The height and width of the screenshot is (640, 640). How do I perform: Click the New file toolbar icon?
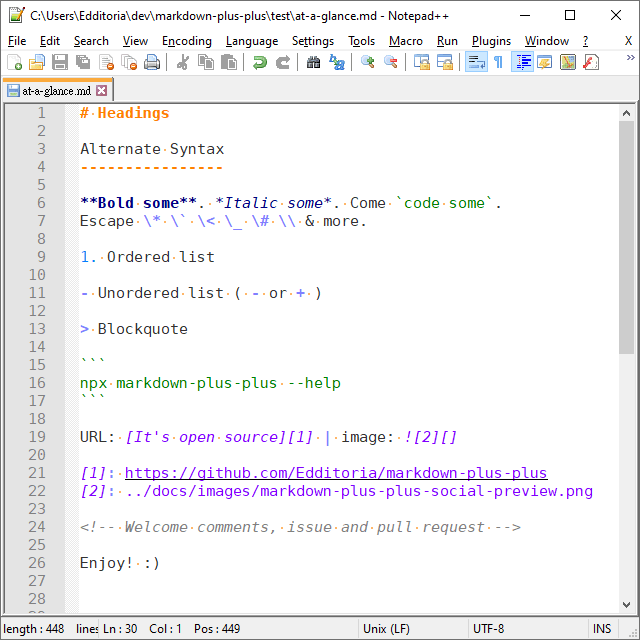pyautogui.click(x=14, y=62)
